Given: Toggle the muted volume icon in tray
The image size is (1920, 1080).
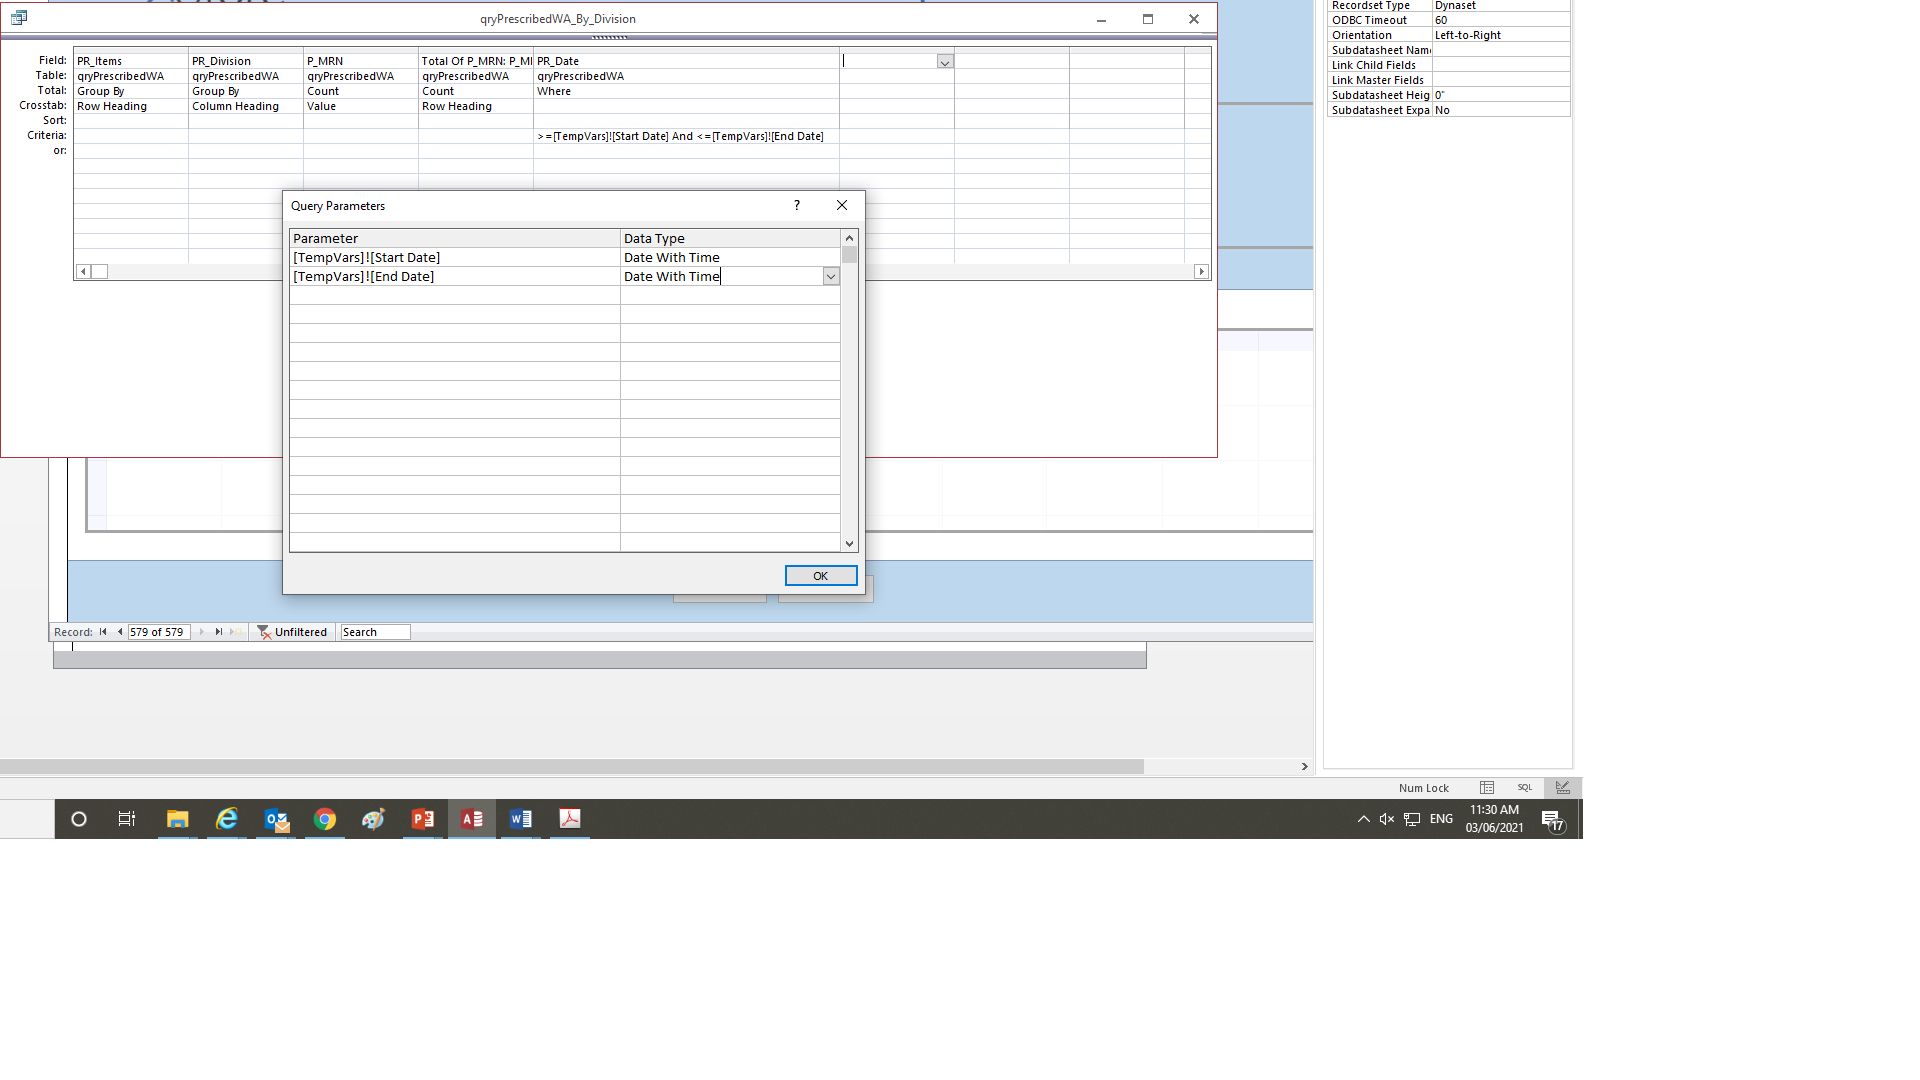Looking at the screenshot, I should tap(1386, 819).
